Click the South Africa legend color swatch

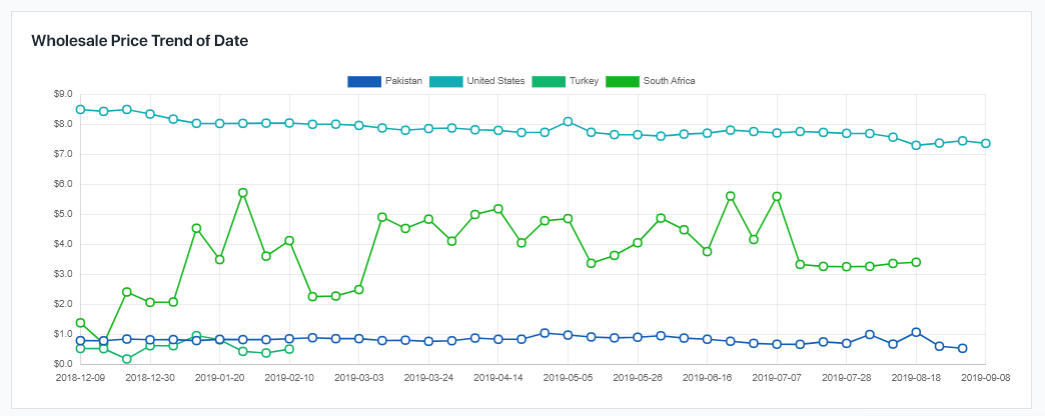[623, 81]
